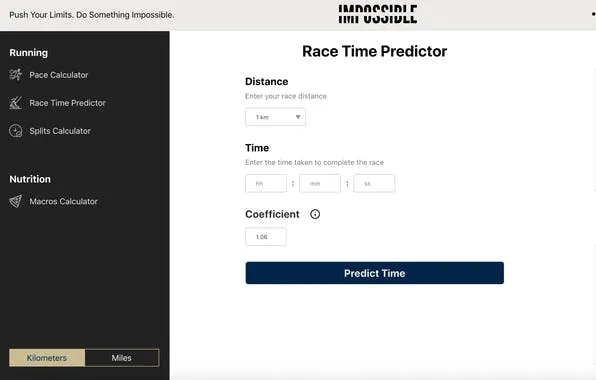
Task: Click the Predict Time button
Action: pyautogui.click(x=375, y=273)
